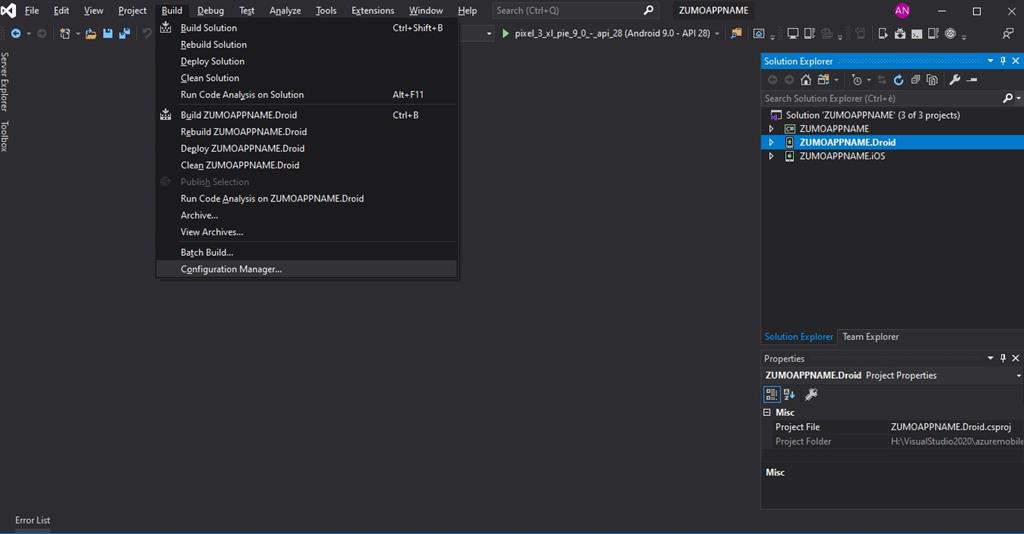Select View Archives... menu entry
This screenshot has height=534, width=1024.
tap(306, 232)
